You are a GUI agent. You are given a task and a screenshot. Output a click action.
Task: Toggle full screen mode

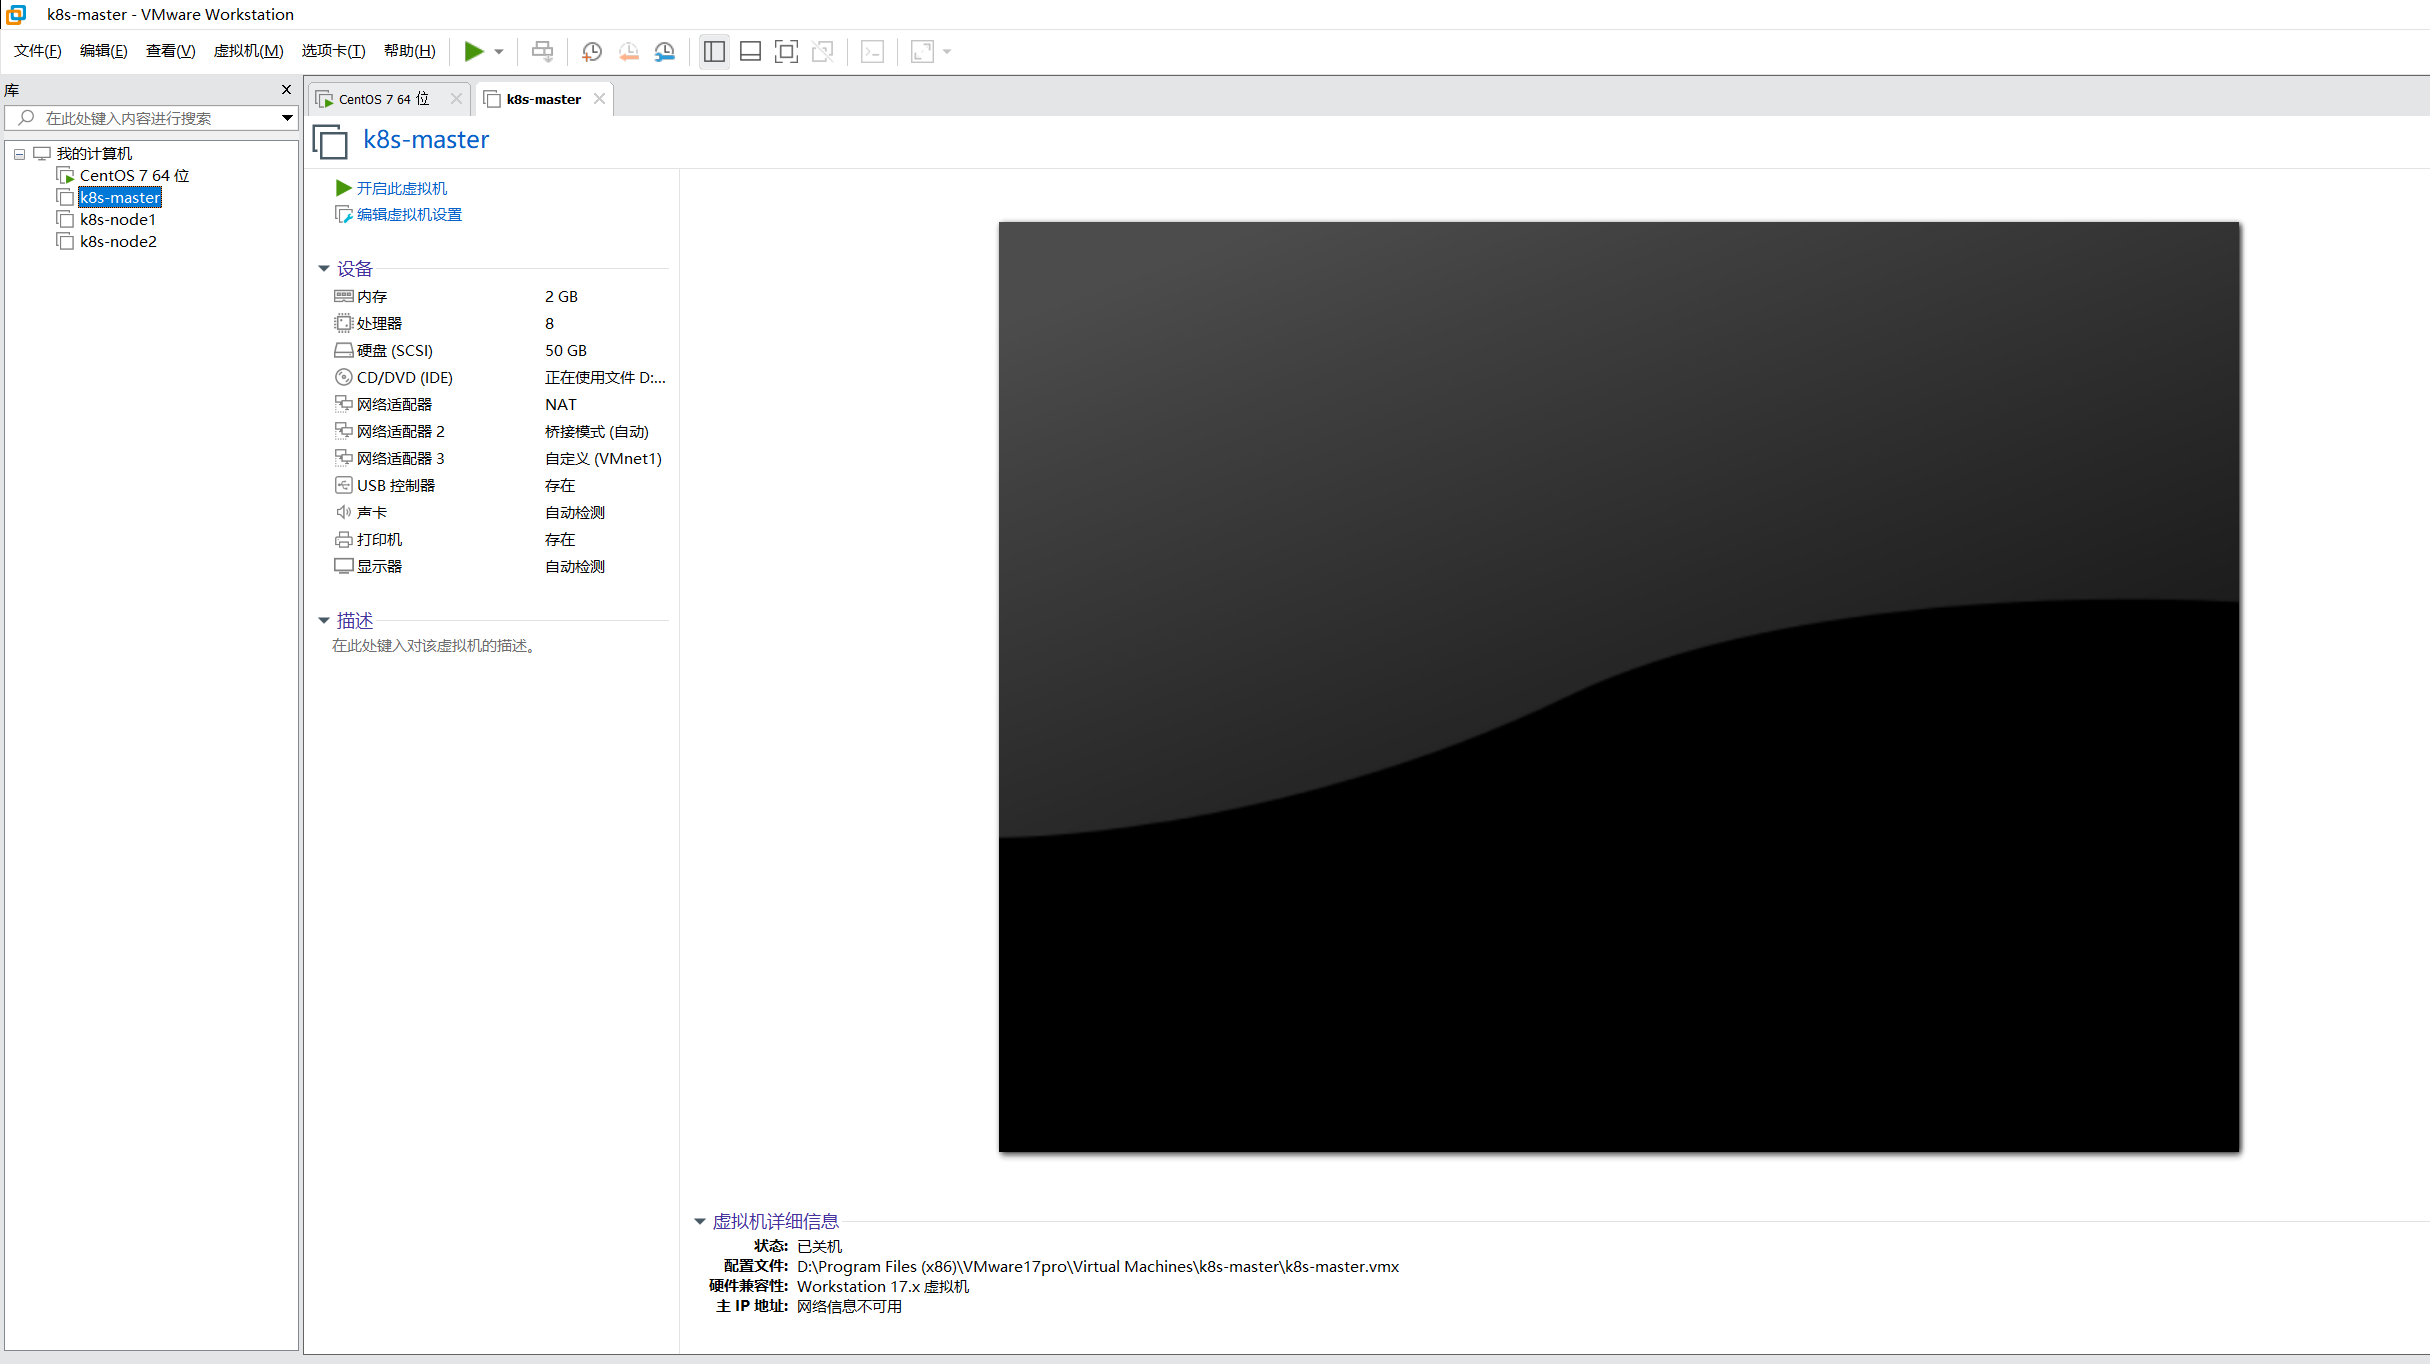(x=786, y=51)
